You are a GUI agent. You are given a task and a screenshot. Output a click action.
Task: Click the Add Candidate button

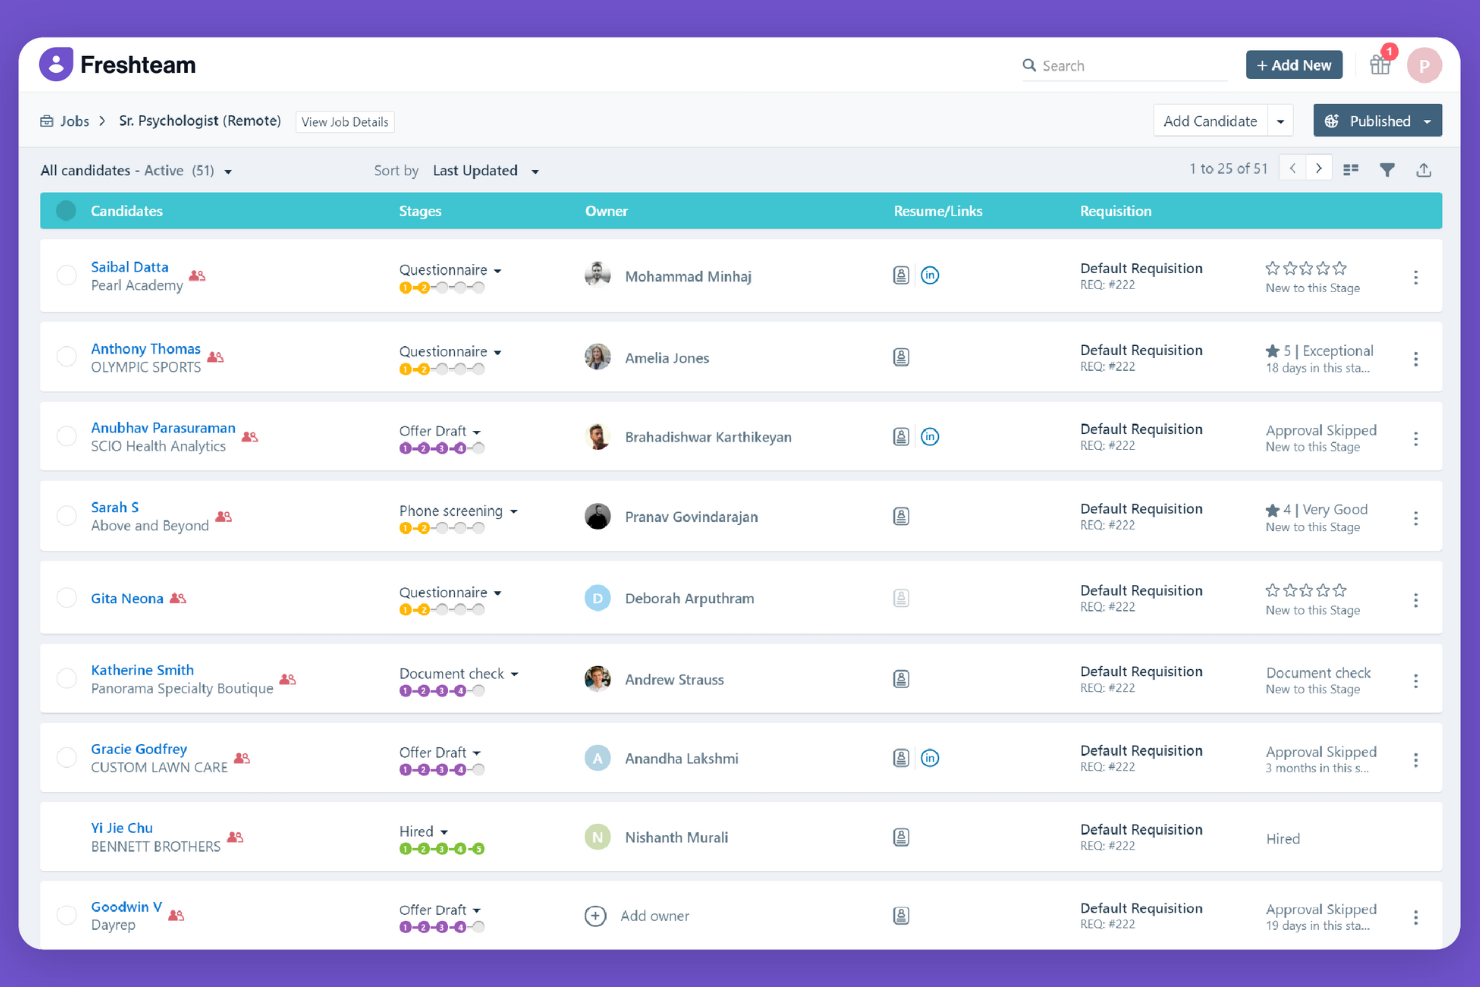click(x=1210, y=120)
